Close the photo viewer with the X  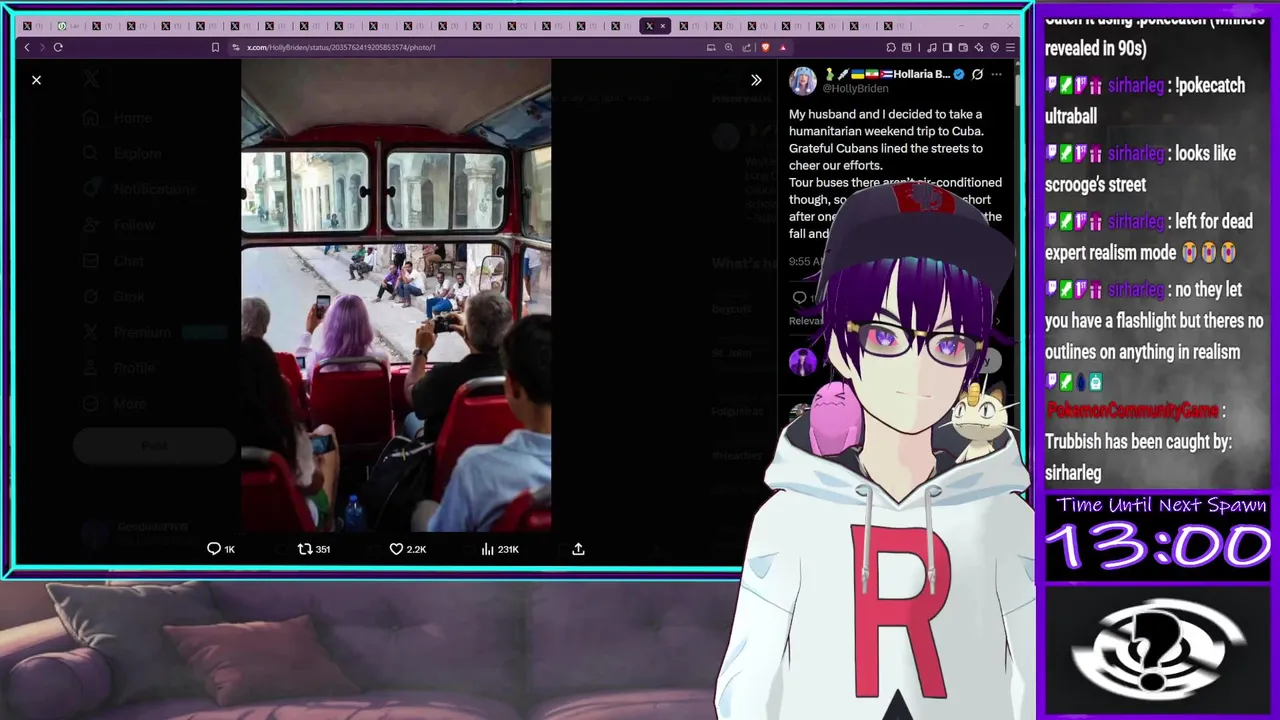(x=36, y=80)
